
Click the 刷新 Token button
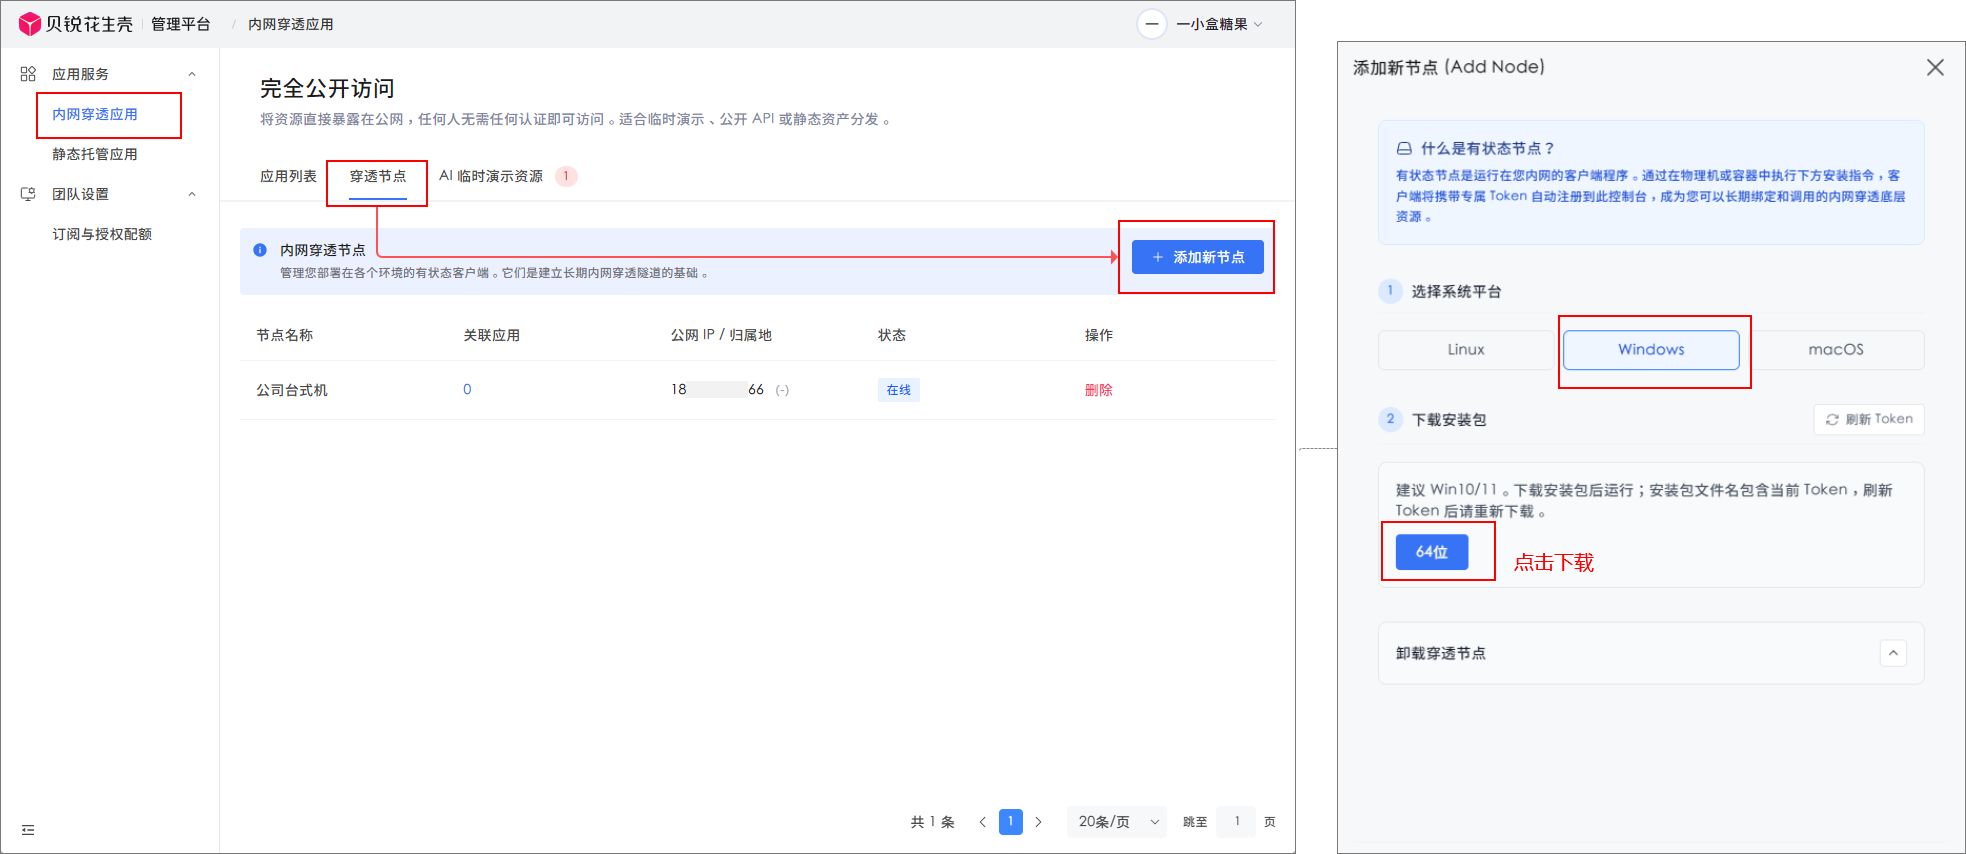click(x=1869, y=419)
